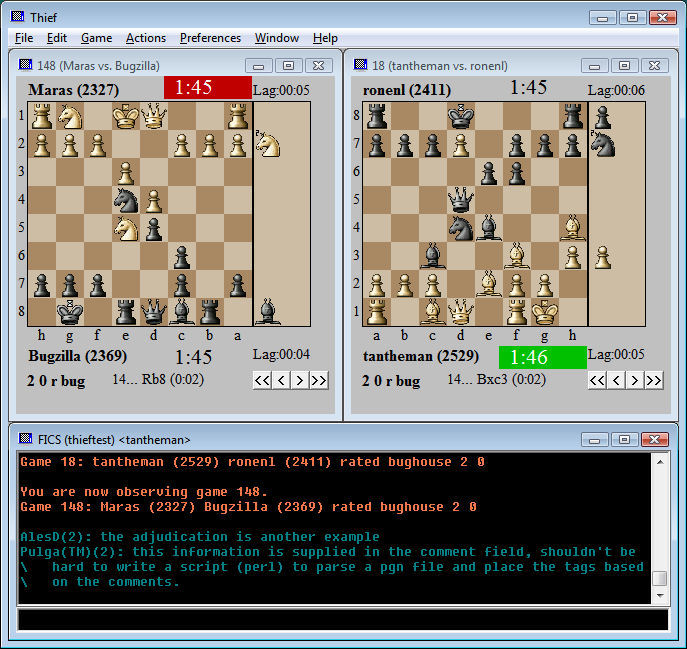The height and width of the screenshot is (649, 687).
Task: Jump to first move in Maras vs. Bugzilla game
Action: 262,380
